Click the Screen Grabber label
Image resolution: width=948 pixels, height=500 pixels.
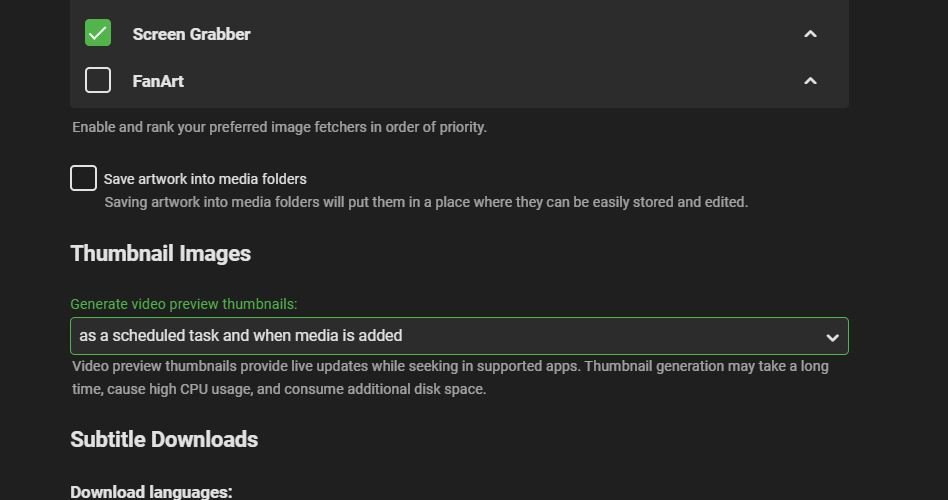191,34
